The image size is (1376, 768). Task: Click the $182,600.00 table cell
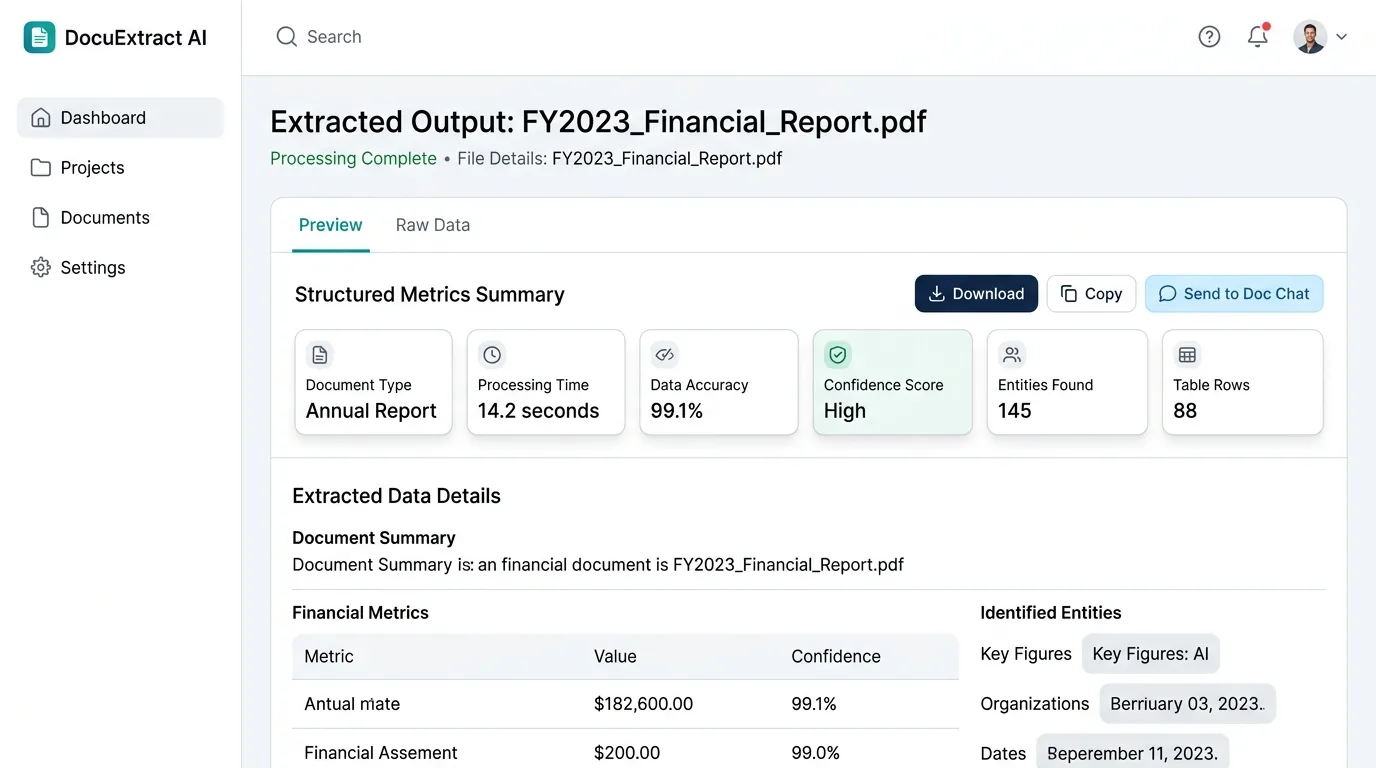click(x=643, y=704)
